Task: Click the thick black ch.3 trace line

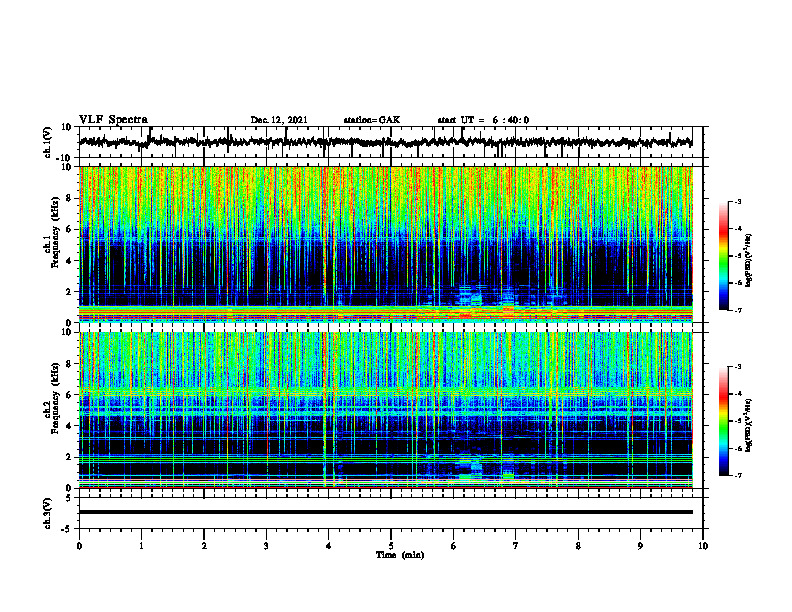Action: click(x=386, y=512)
